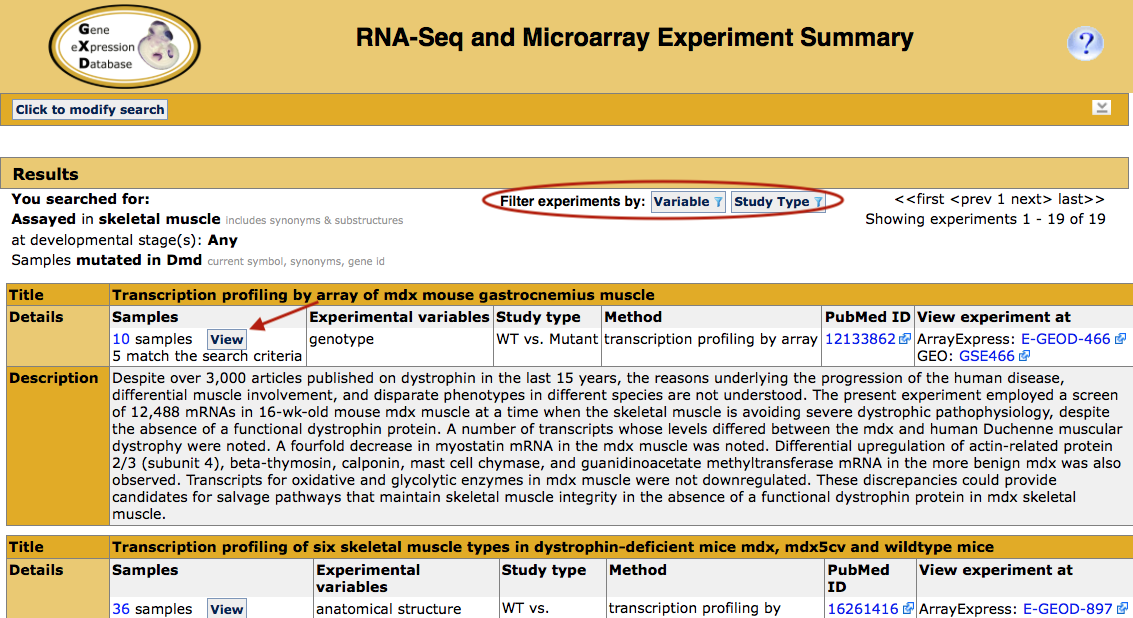Image resolution: width=1133 pixels, height=618 pixels.
Task: View samples for the 36 samples experiment
Action: point(226,609)
